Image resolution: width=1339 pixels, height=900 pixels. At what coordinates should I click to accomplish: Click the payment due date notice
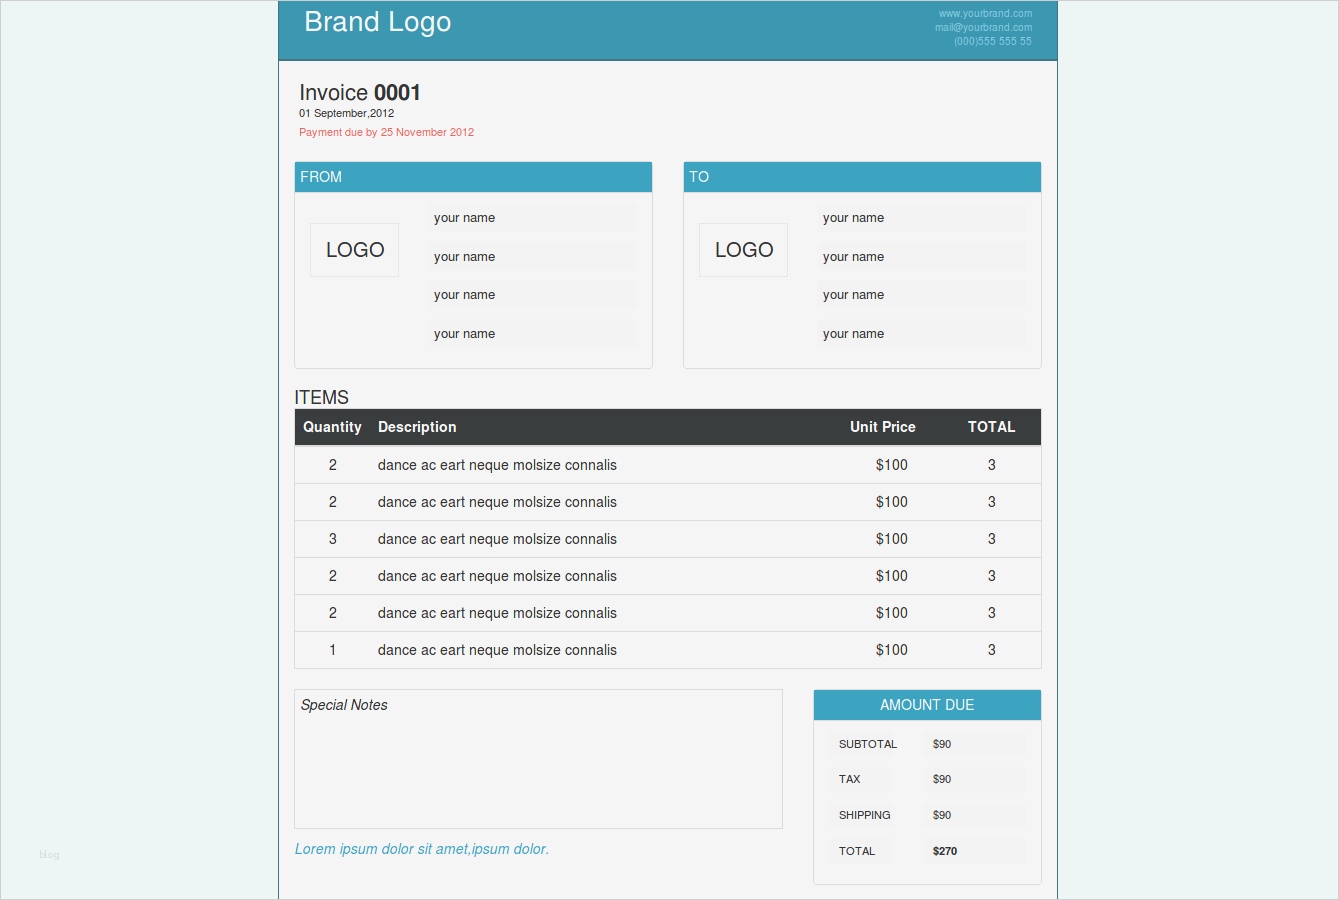click(x=386, y=132)
